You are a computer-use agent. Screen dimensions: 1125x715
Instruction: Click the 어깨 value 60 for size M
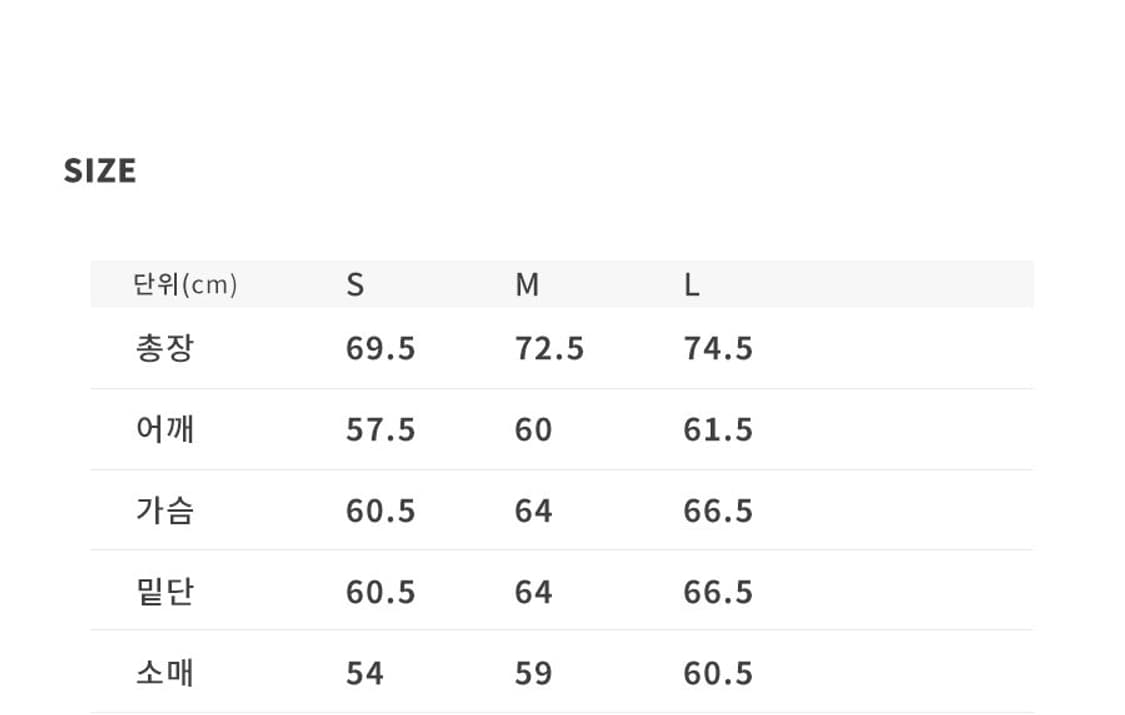533,429
